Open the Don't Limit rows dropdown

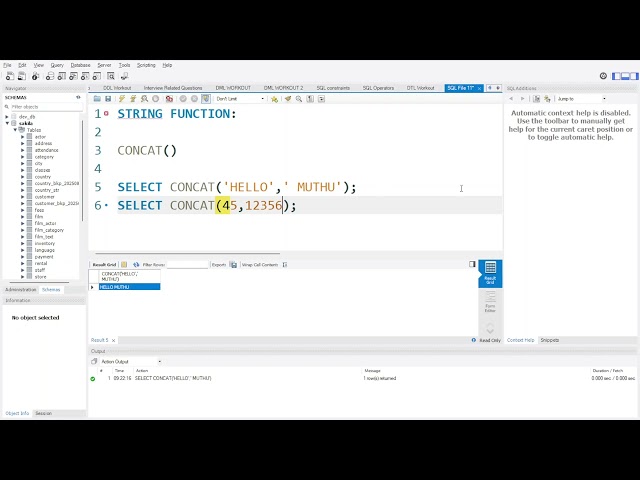240,99
